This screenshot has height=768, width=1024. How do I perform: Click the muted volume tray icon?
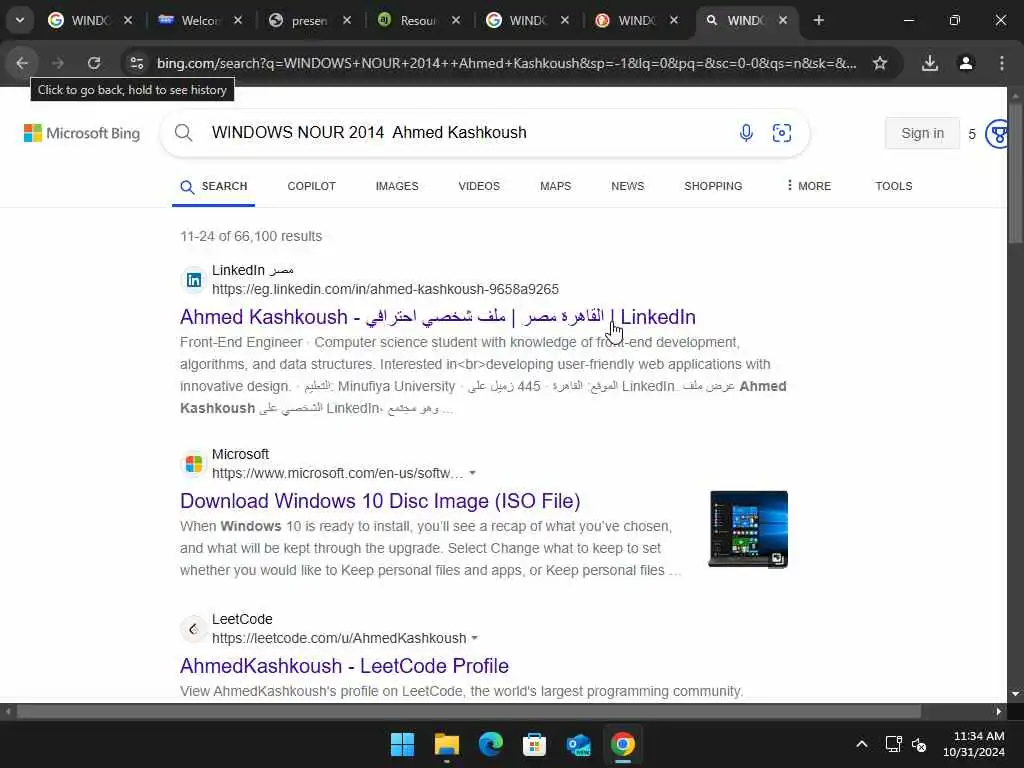[x=919, y=744]
